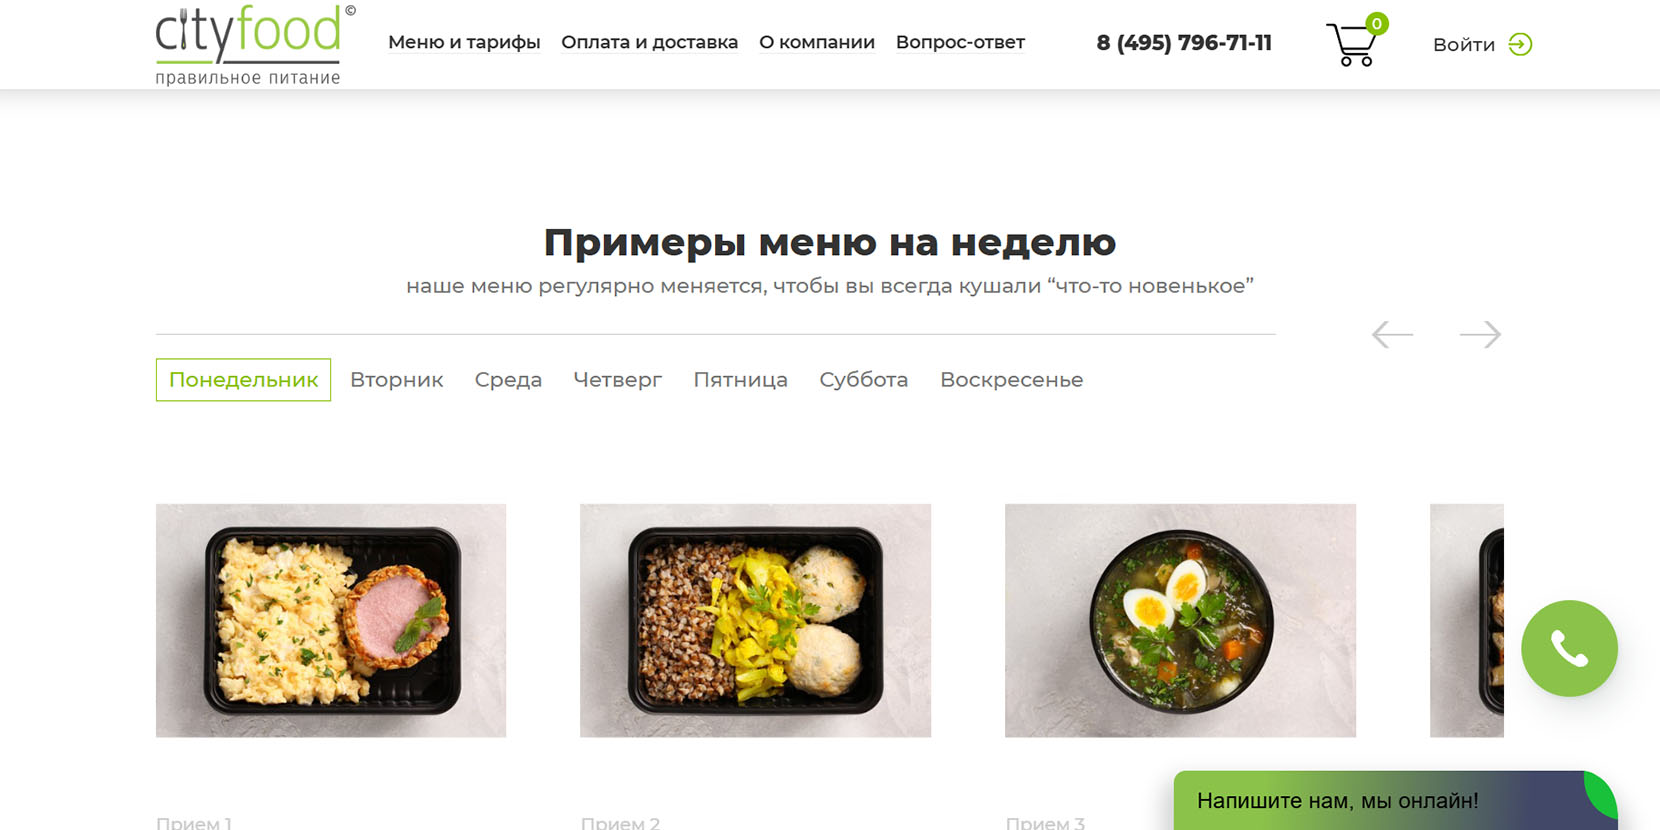Open Меню и тарифы page
The image size is (1660, 830).
[464, 42]
